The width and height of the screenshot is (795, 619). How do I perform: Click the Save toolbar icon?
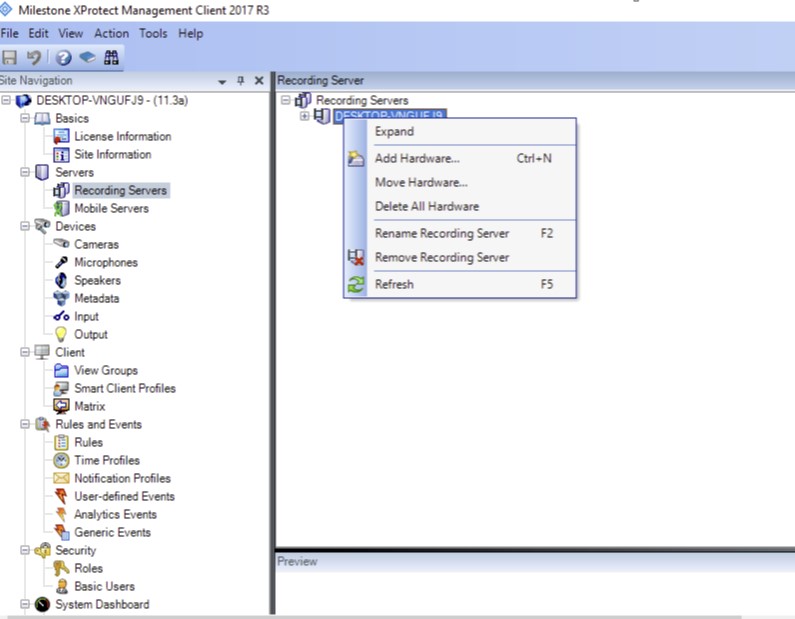[x=10, y=58]
